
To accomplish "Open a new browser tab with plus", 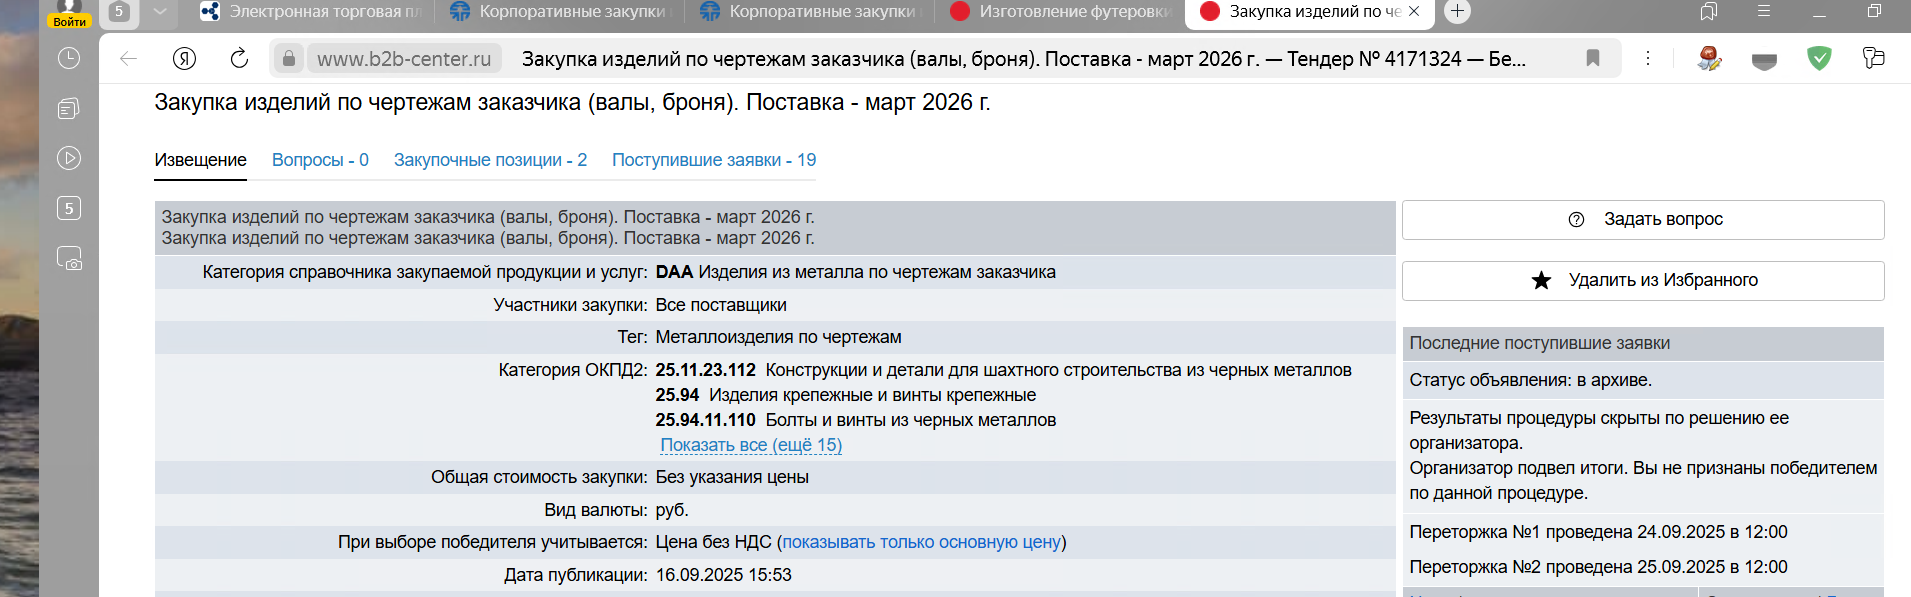I will (1458, 11).
